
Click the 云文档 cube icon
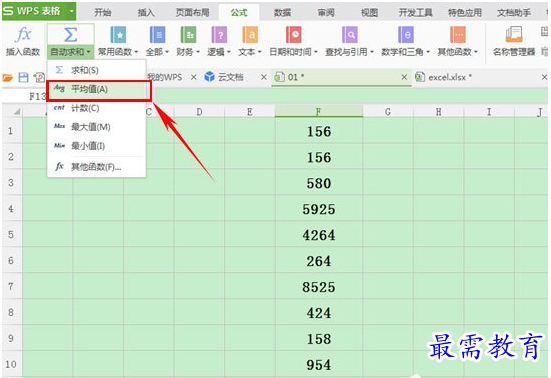click(209, 77)
